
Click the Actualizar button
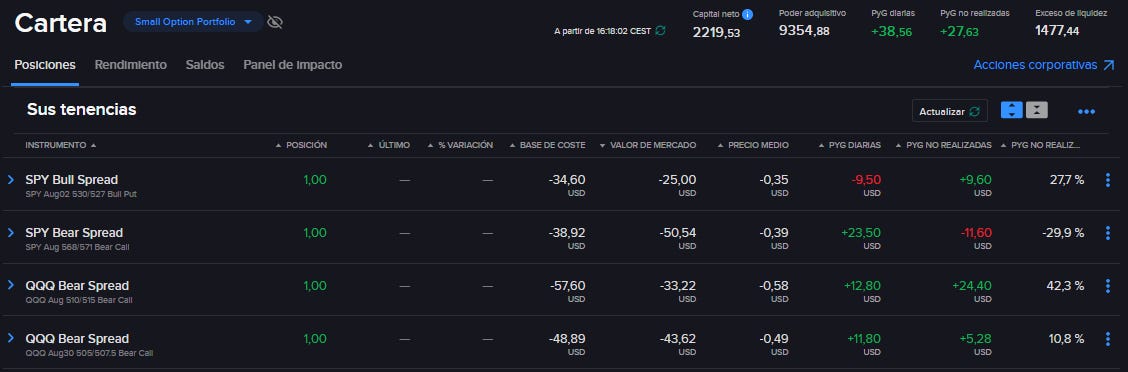tap(950, 112)
